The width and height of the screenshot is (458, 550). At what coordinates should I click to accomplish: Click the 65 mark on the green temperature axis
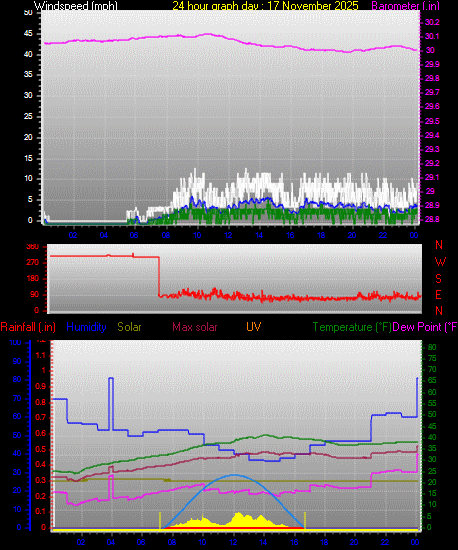(432, 381)
